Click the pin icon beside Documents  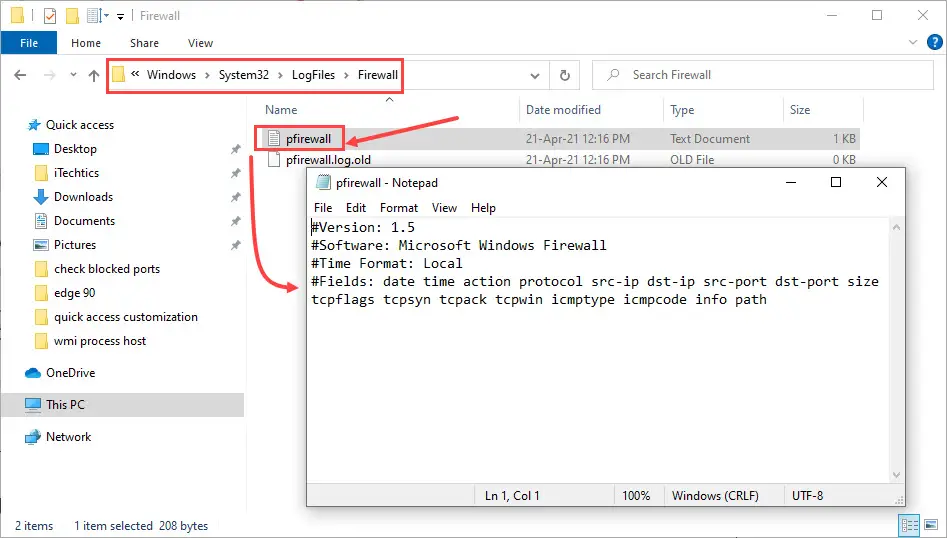click(236, 222)
